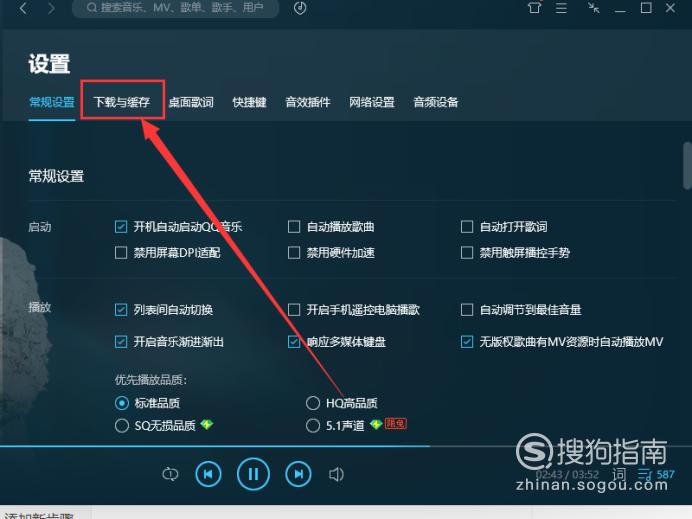Uncheck 开机自动启动QQ音乐
The image size is (692, 519).
121,227
